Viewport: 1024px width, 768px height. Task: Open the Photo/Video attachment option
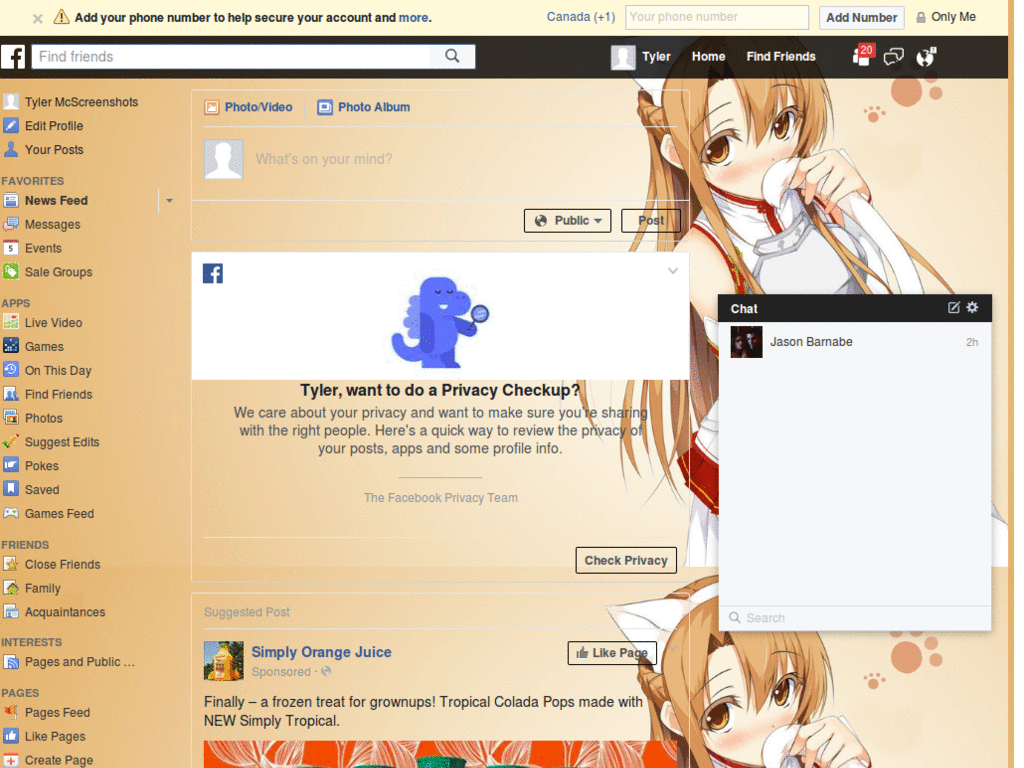(250, 107)
